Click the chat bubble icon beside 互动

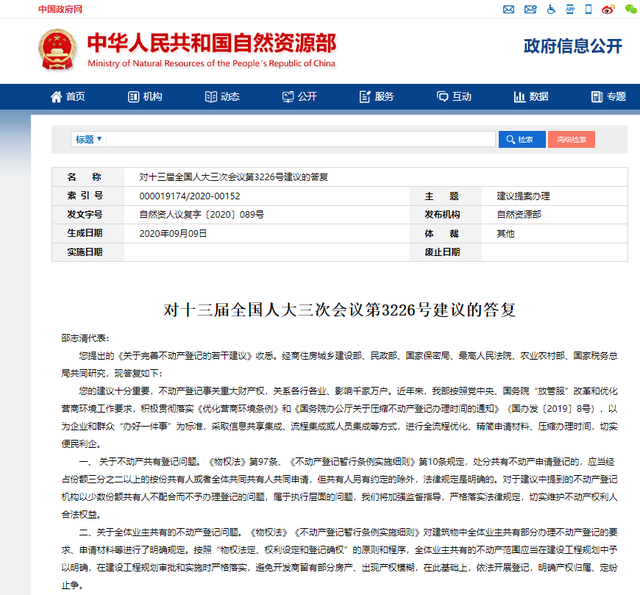[442, 97]
